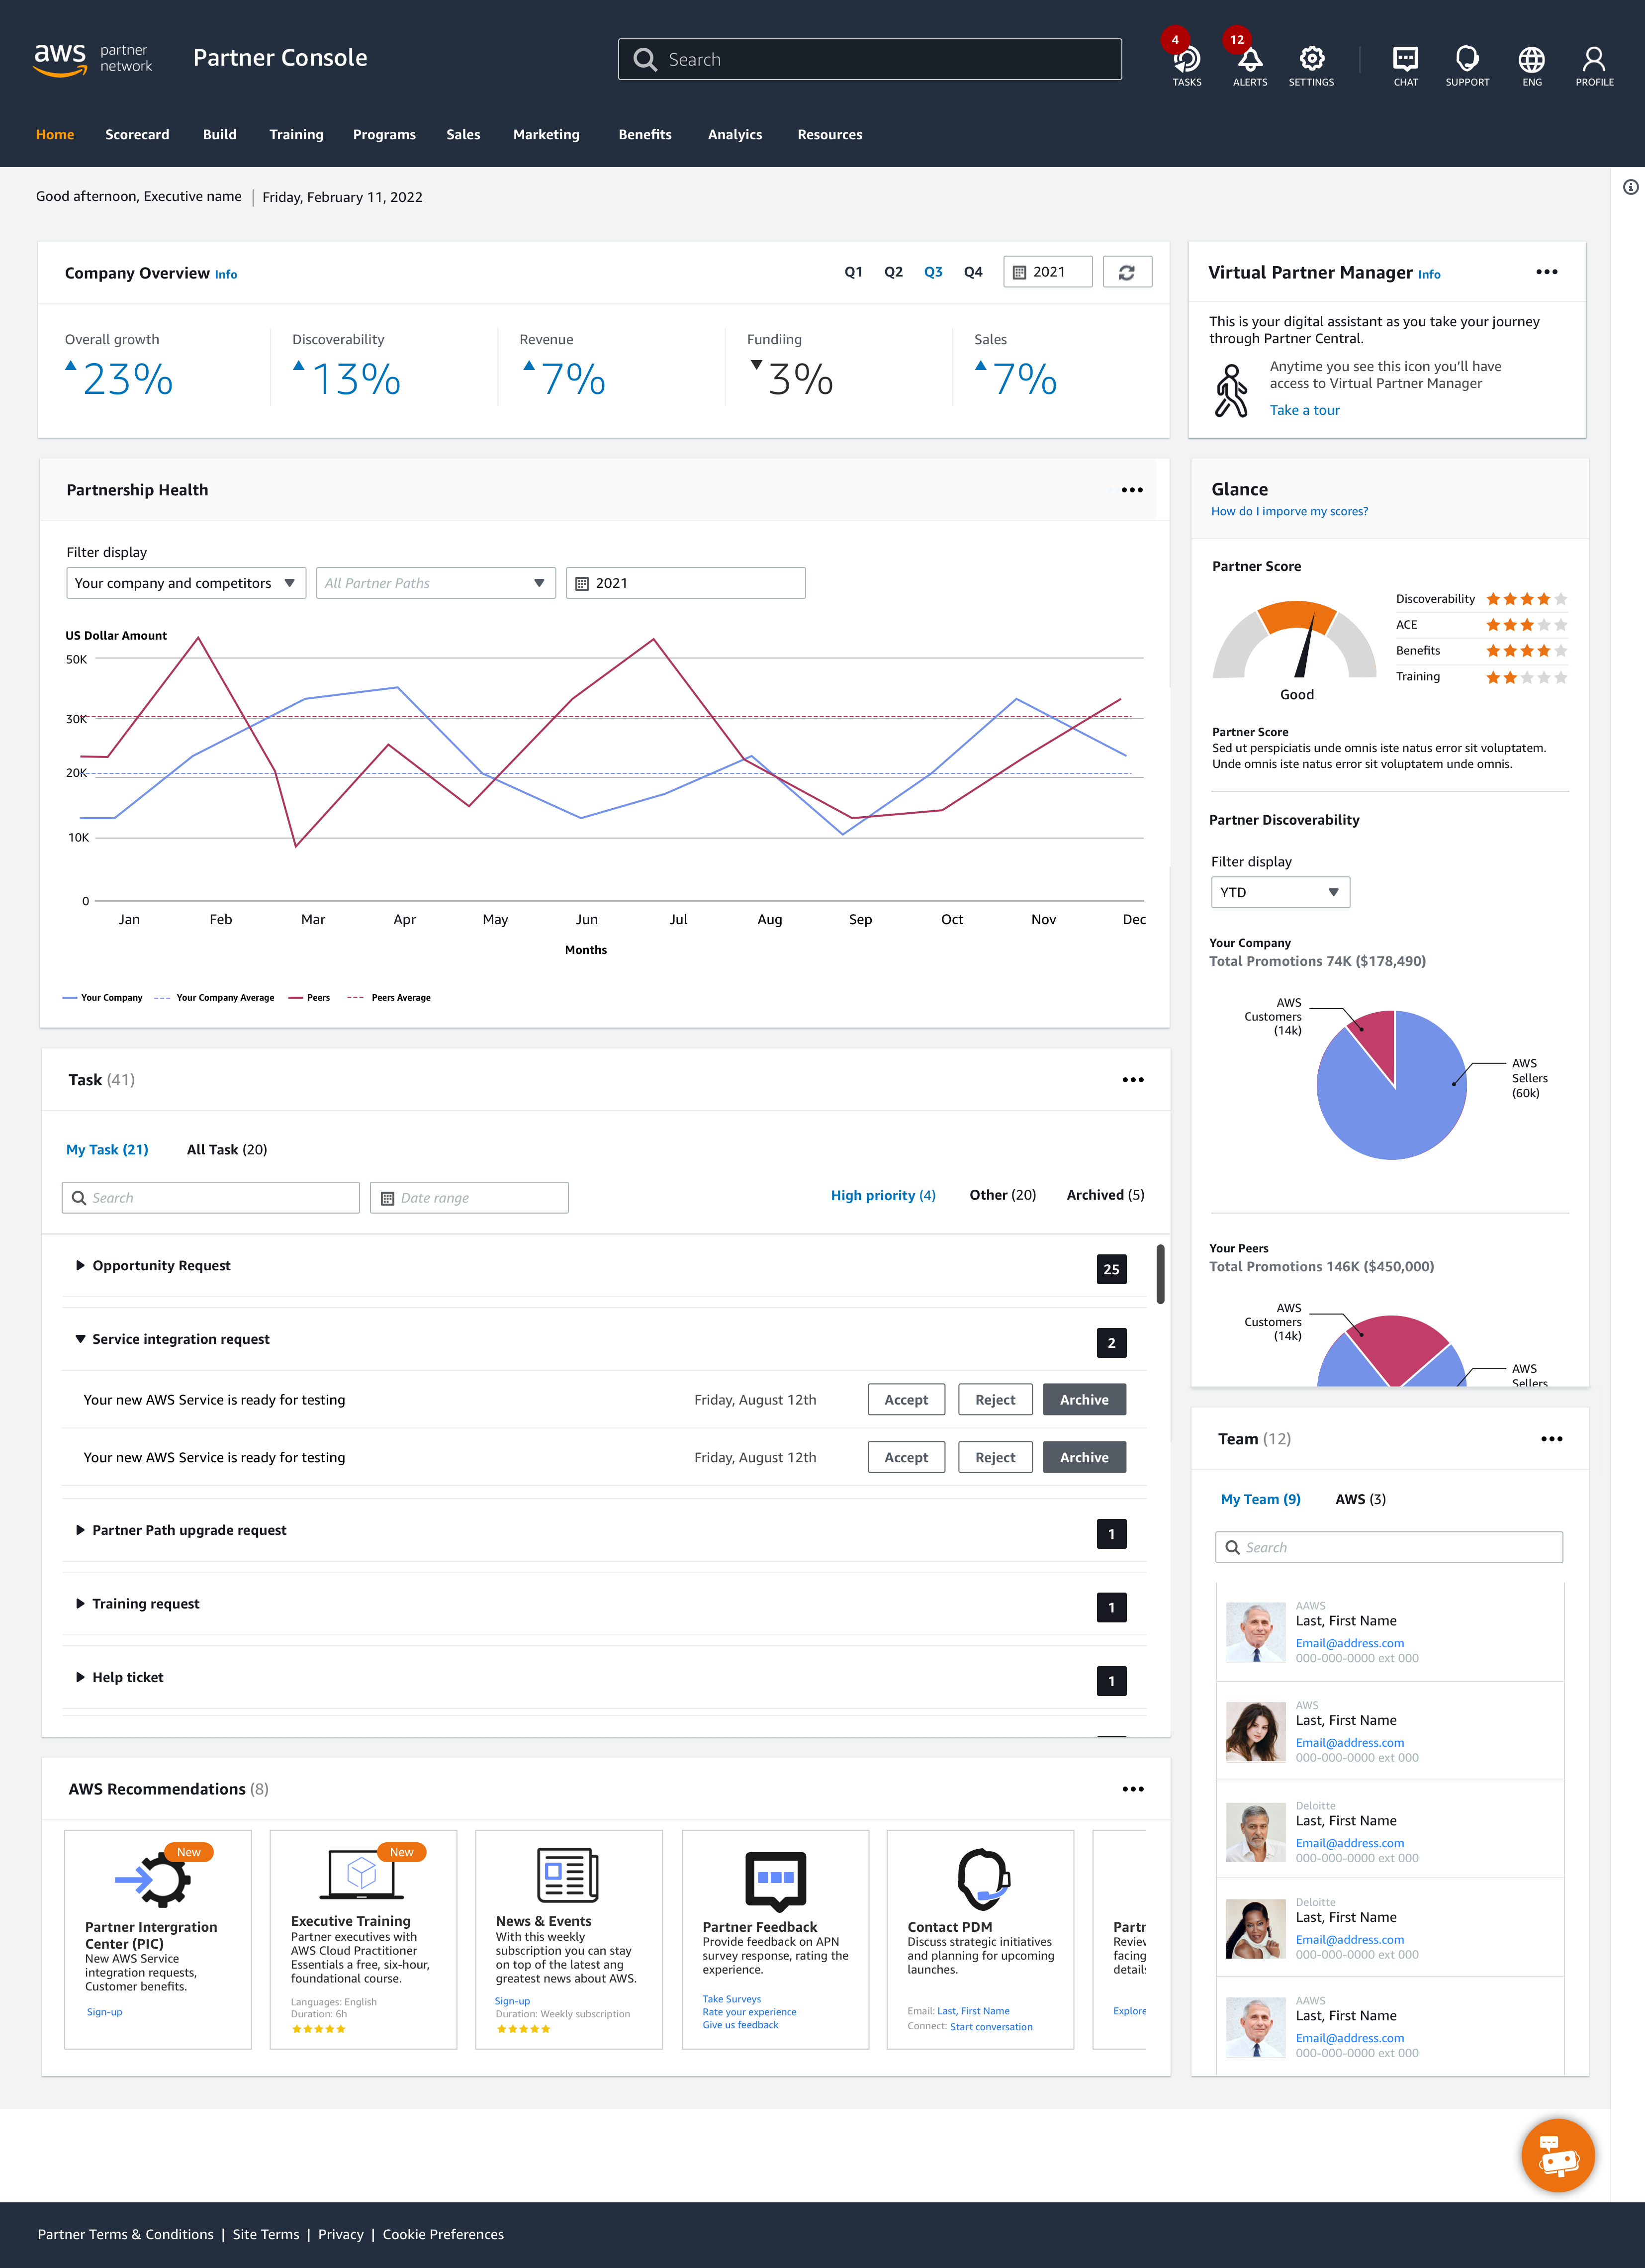
Task: Open the YTD filter dropdown
Action: [1279, 892]
